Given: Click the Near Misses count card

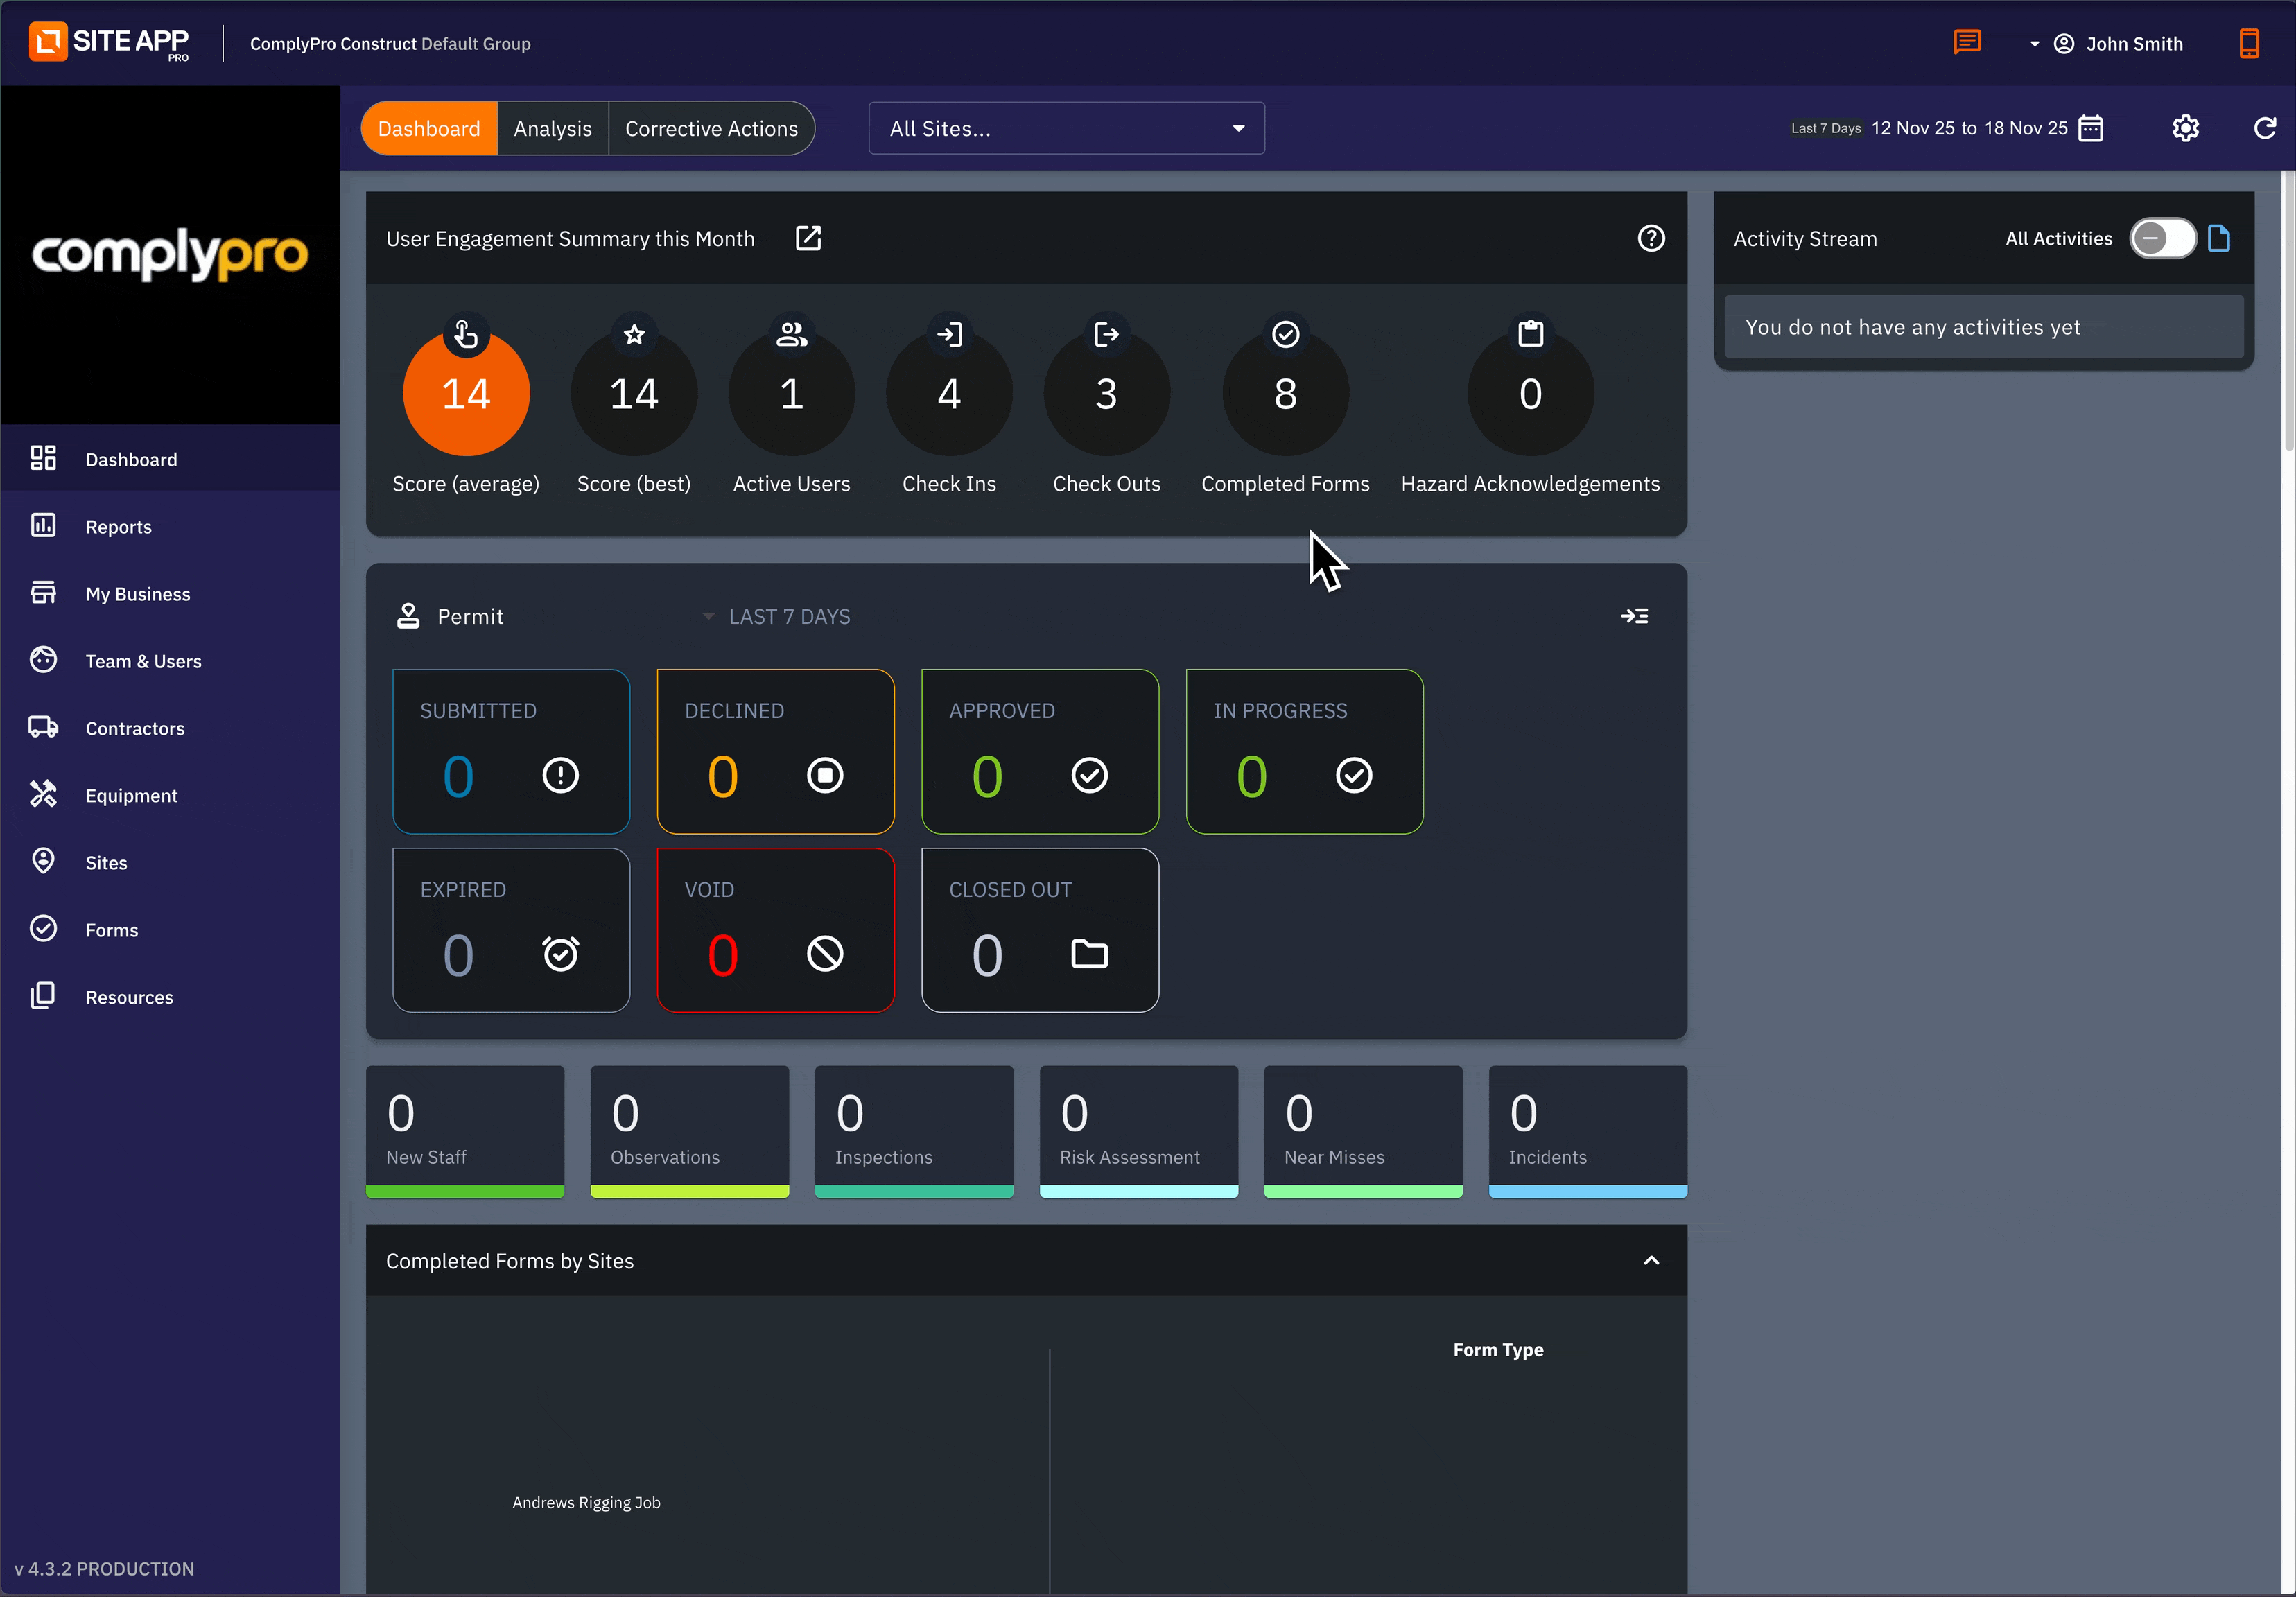Looking at the screenshot, I should [x=1362, y=1130].
